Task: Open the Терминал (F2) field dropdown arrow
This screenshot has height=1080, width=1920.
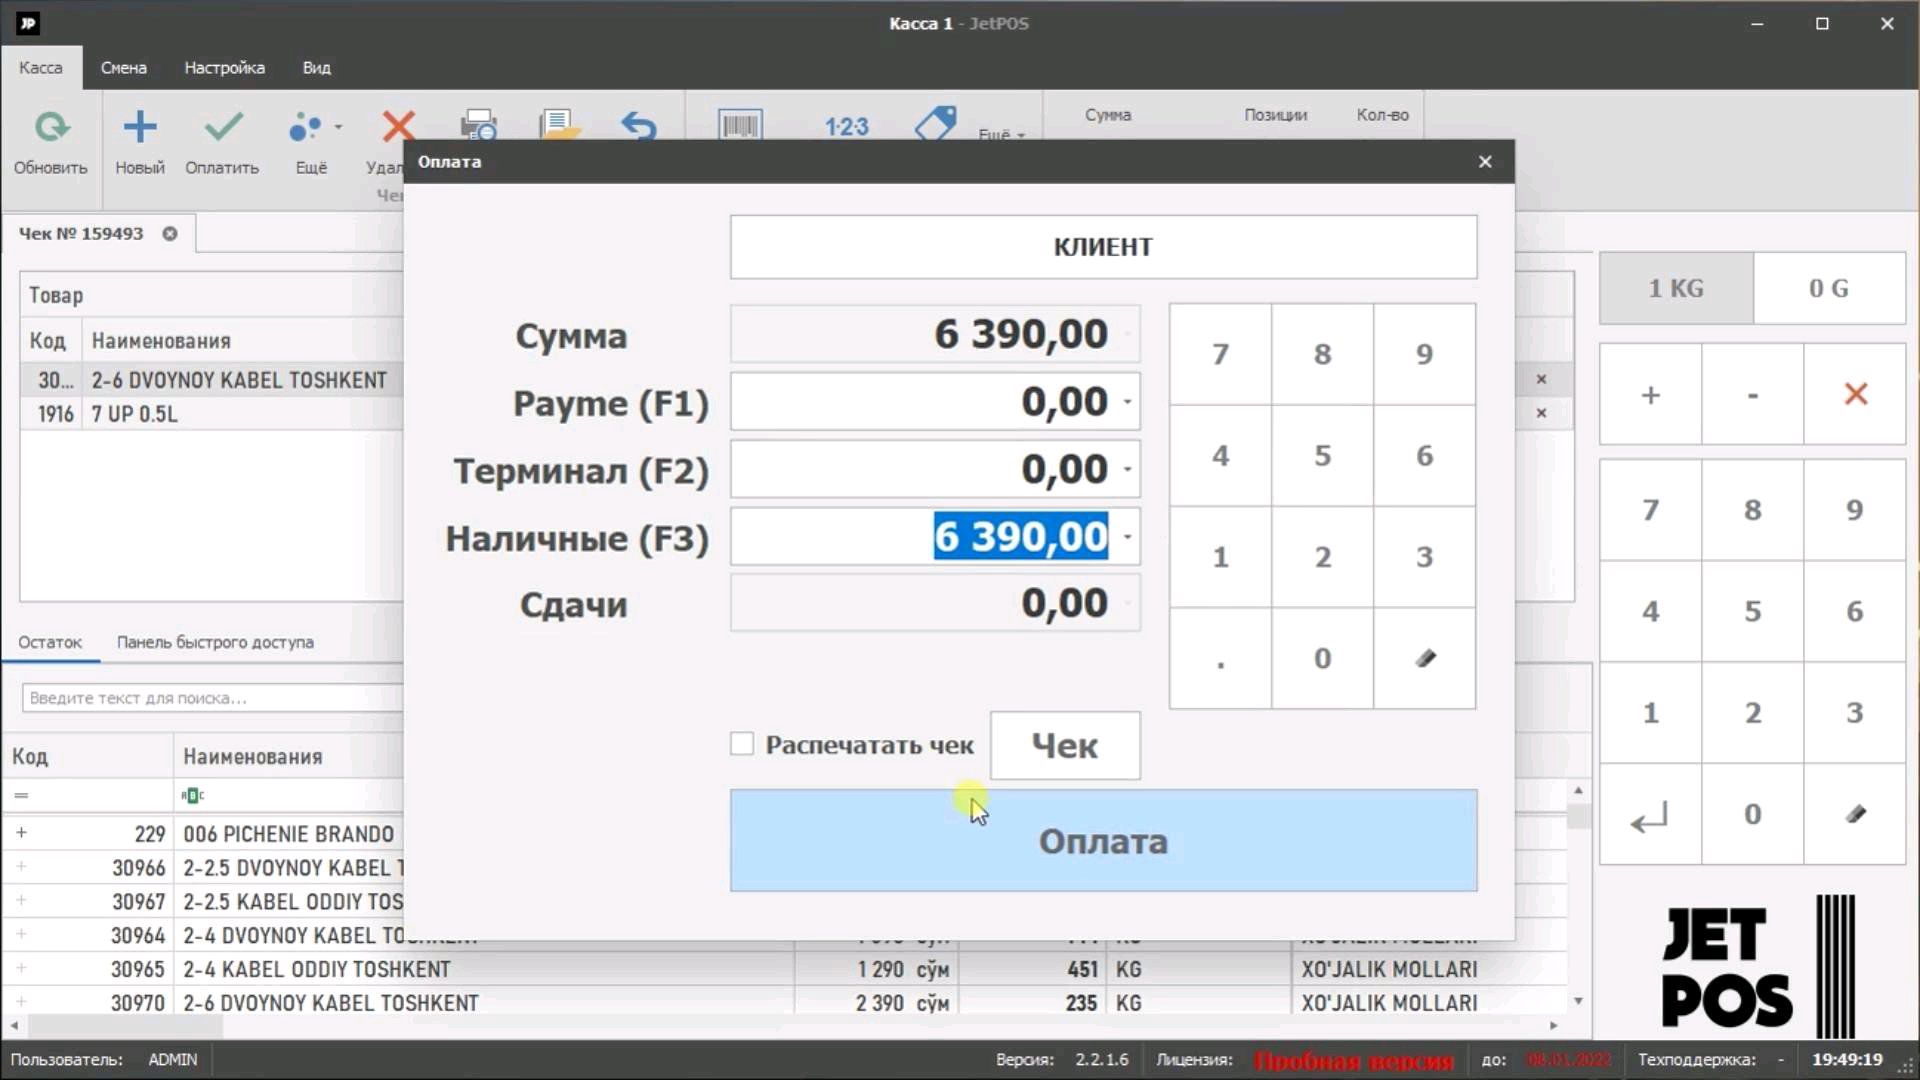Action: (x=1127, y=469)
